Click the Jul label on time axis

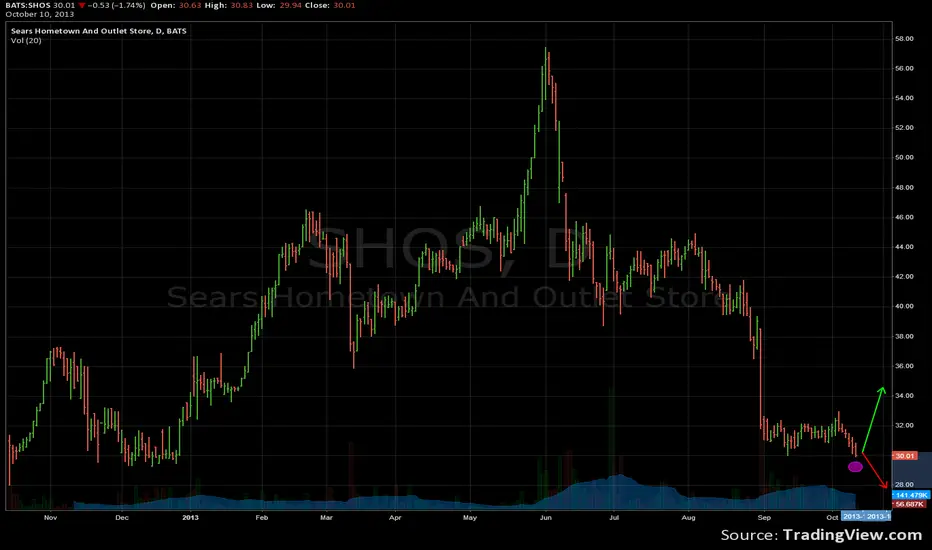(614, 517)
